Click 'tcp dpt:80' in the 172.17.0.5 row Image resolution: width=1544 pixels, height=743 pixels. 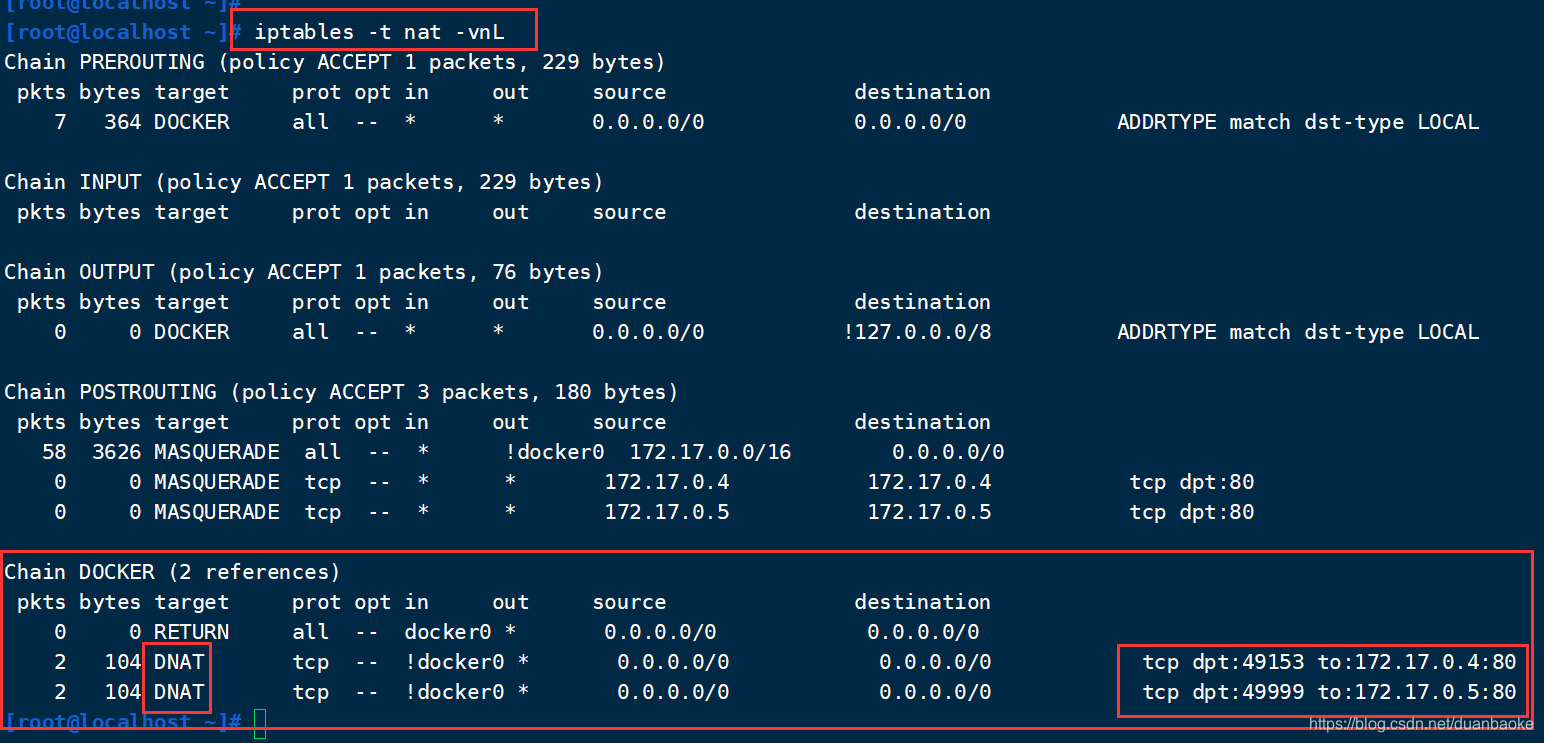click(x=1192, y=512)
